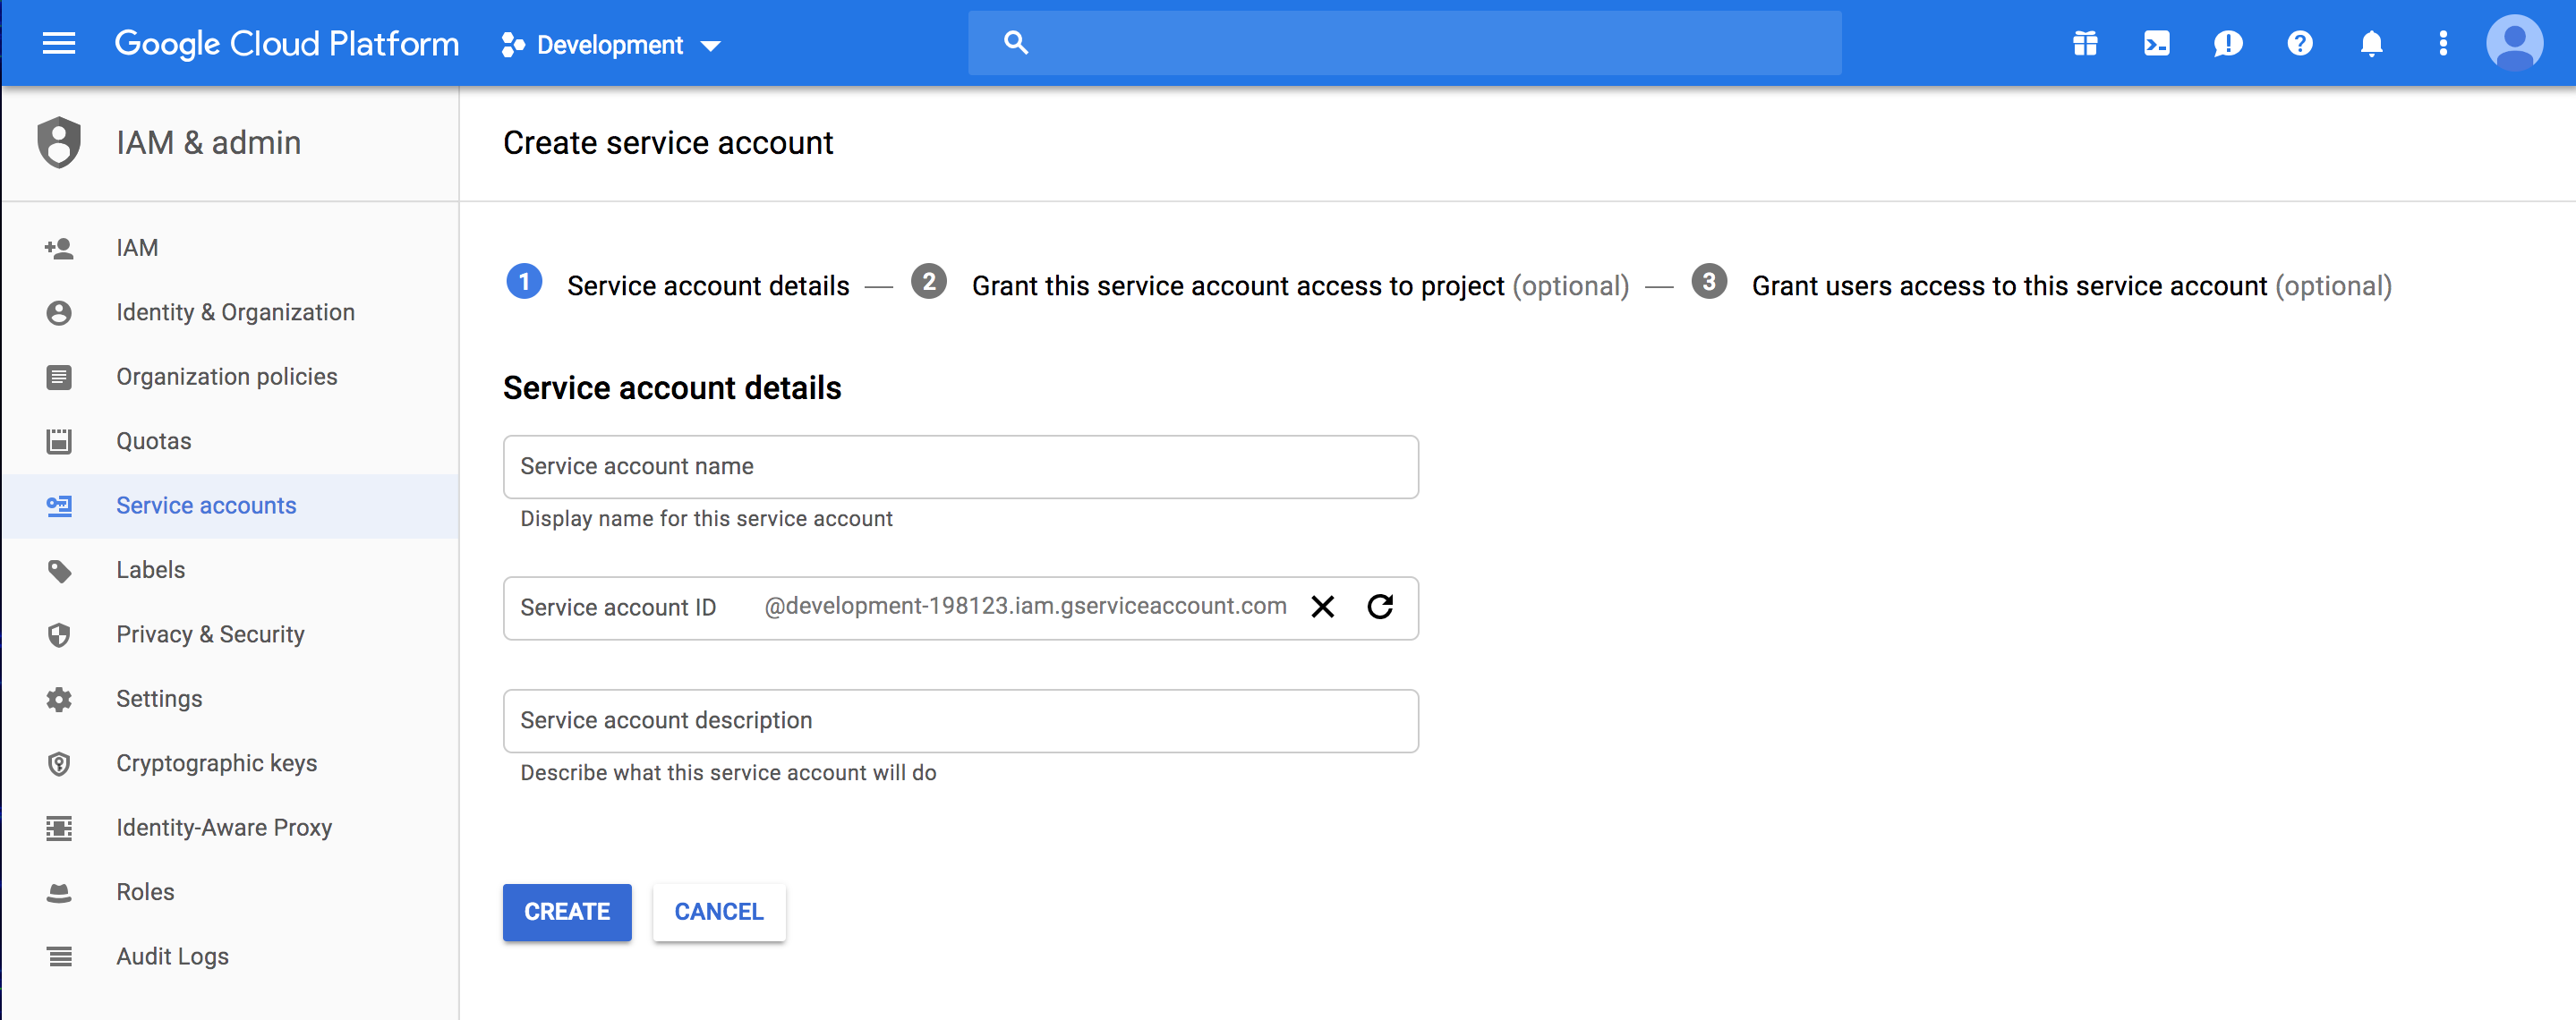The width and height of the screenshot is (2576, 1020).
Task: Click the Identity & Organization icon
Action: point(59,313)
